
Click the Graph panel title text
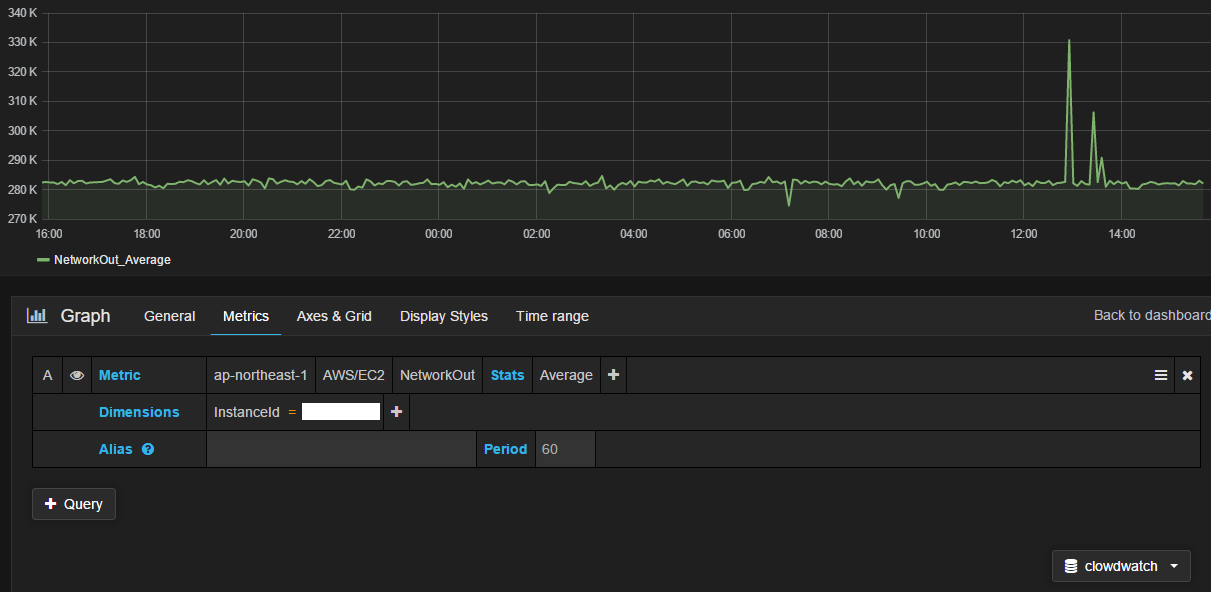click(86, 316)
